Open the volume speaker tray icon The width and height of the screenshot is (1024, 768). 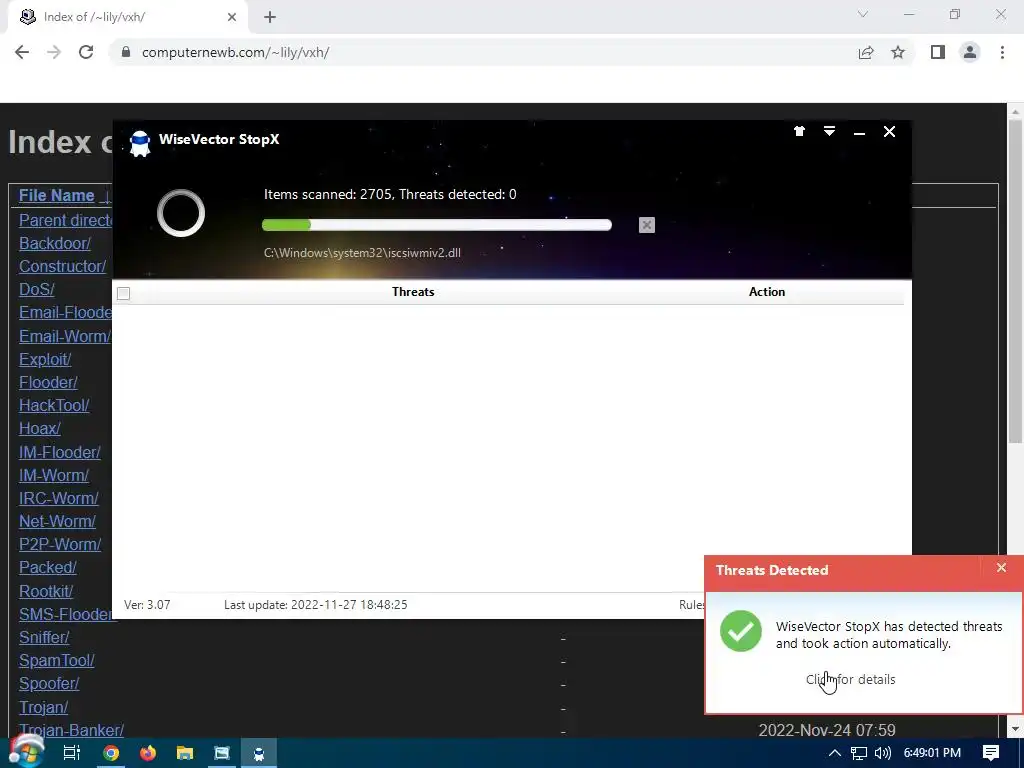[x=882, y=753]
